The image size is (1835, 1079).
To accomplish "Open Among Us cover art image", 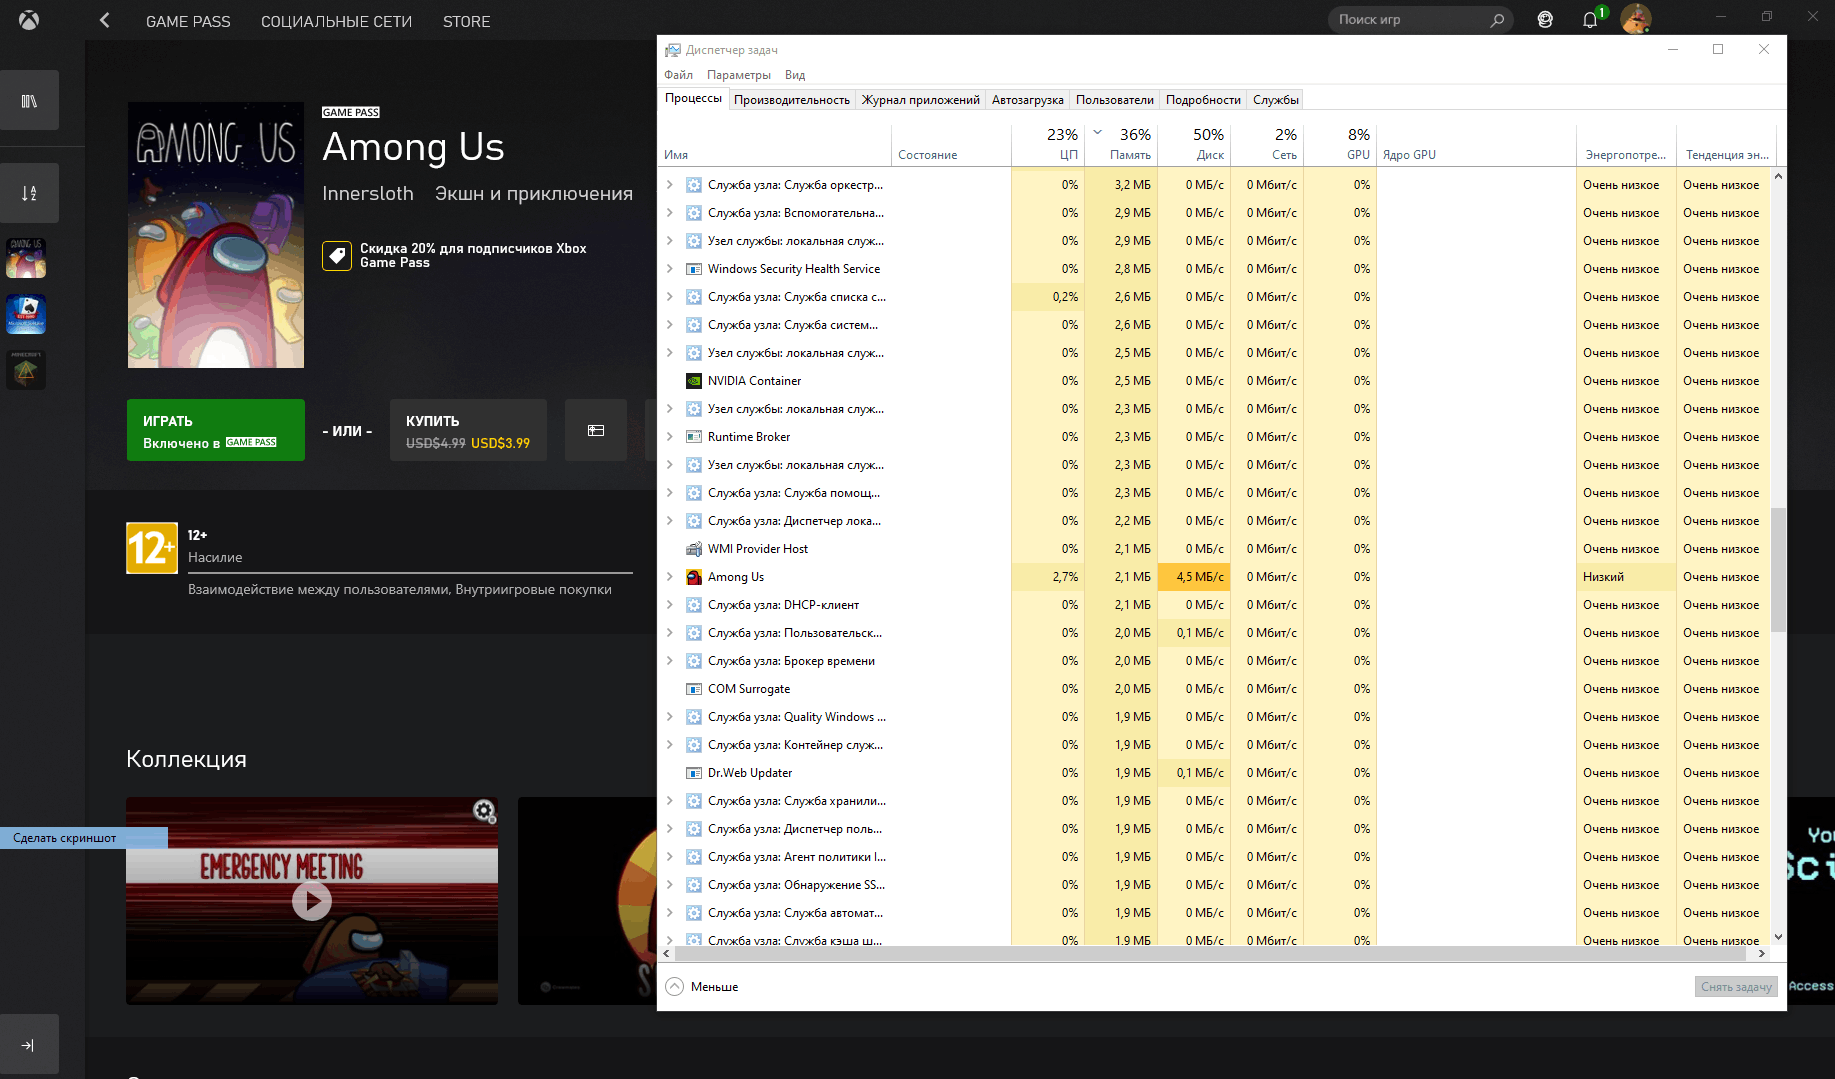I will [x=216, y=235].
